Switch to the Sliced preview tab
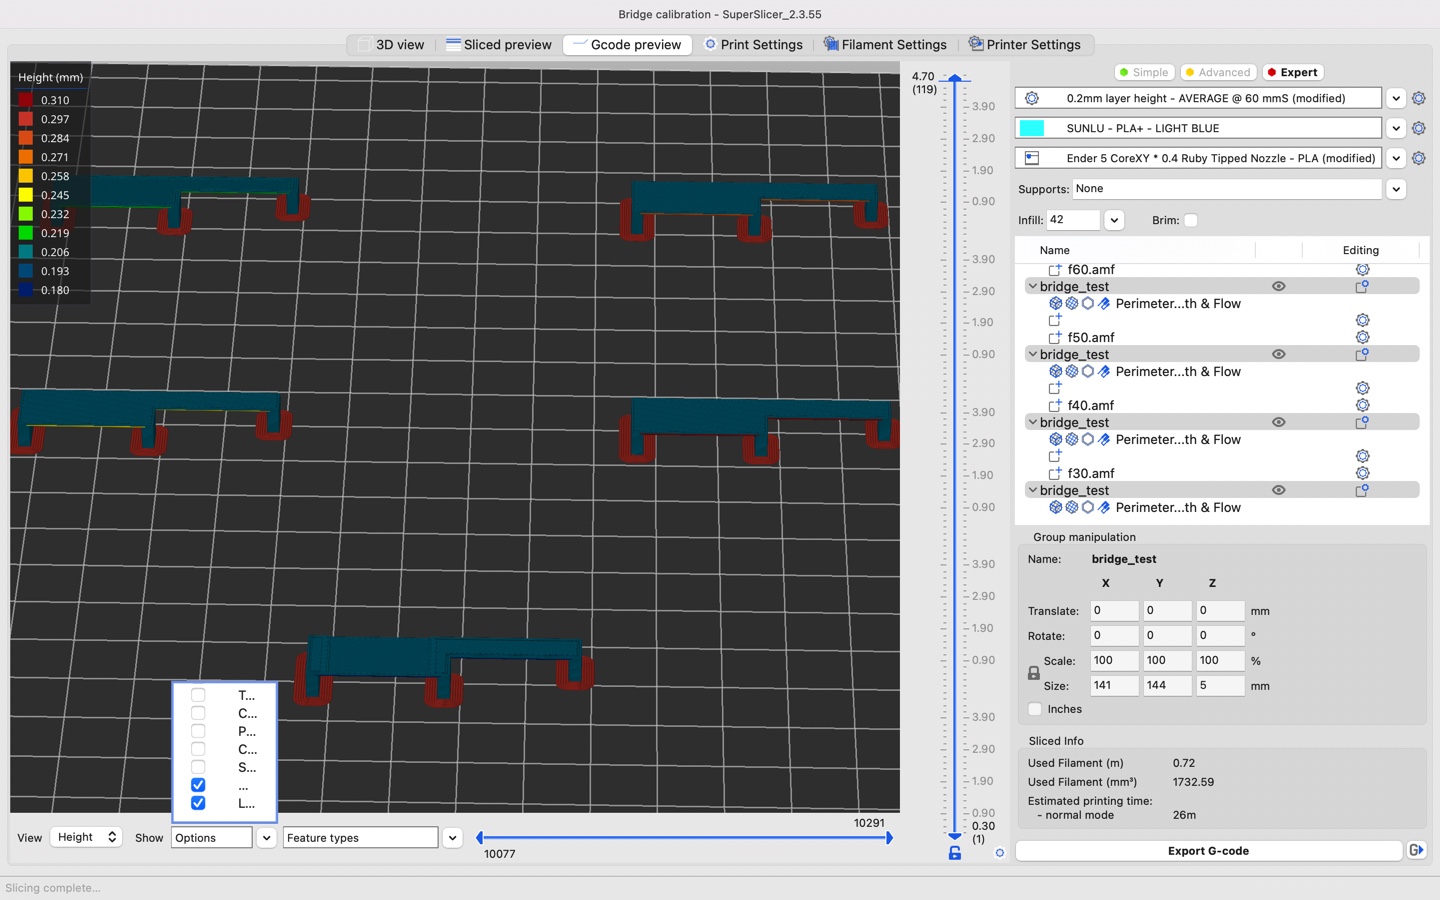 [x=498, y=44]
